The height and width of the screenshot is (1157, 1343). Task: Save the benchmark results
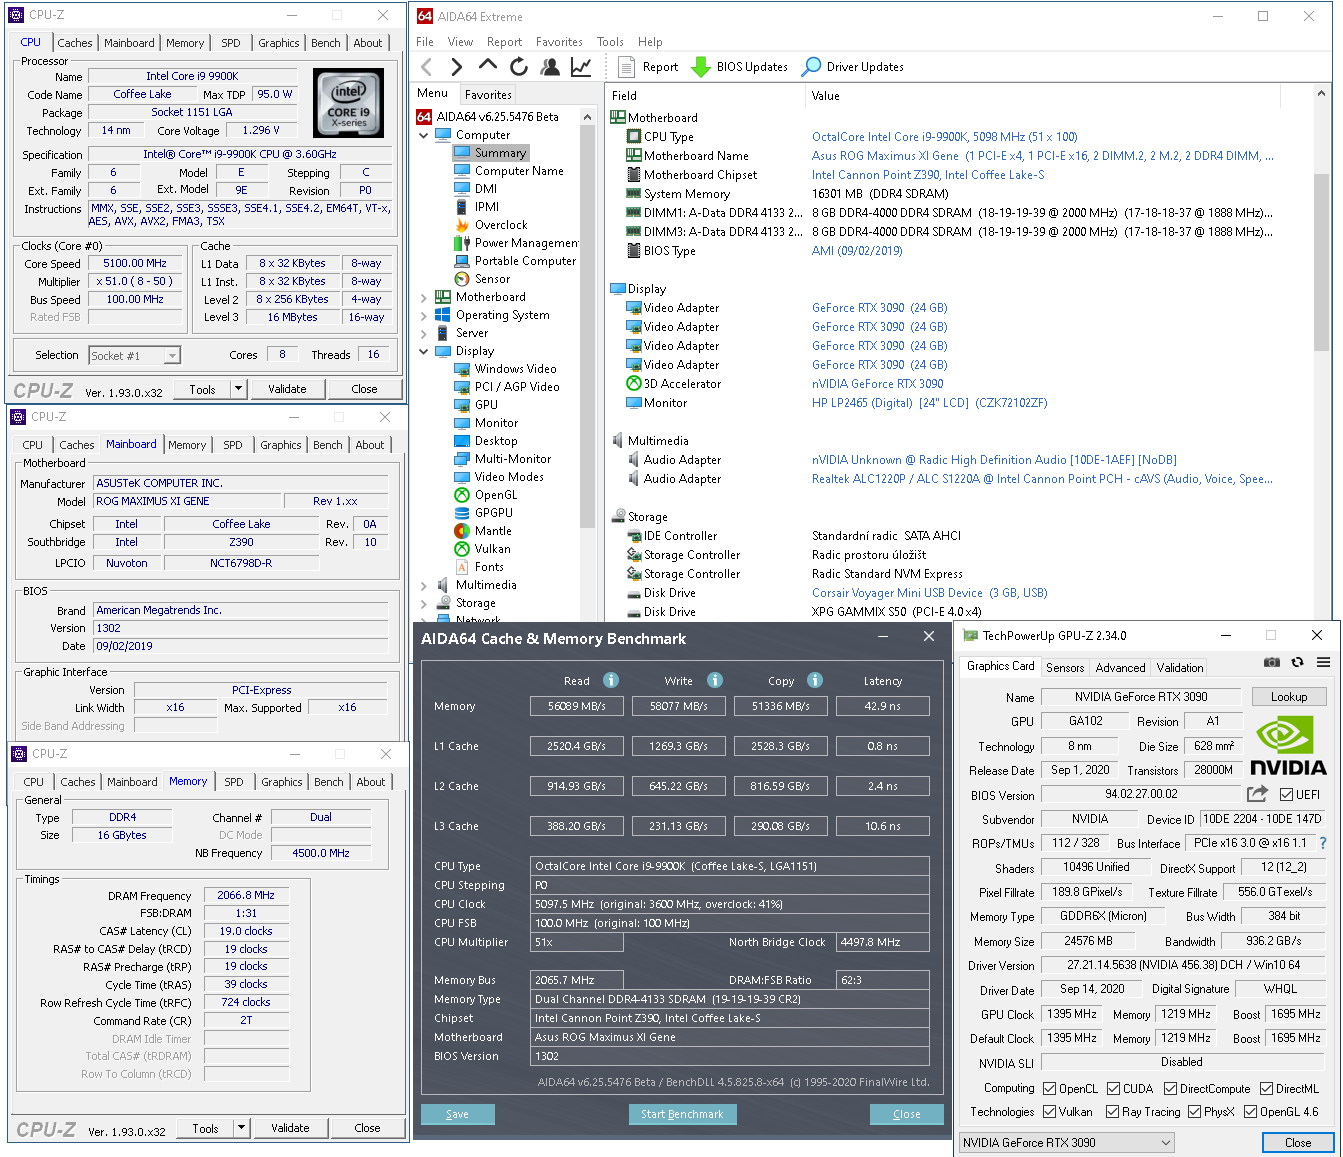coord(457,1114)
